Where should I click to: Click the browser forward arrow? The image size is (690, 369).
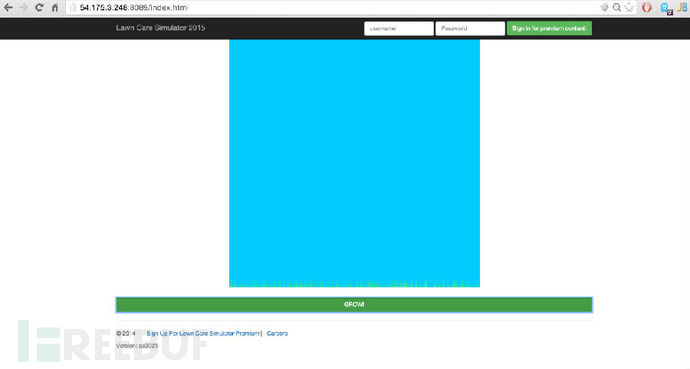click(23, 7)
